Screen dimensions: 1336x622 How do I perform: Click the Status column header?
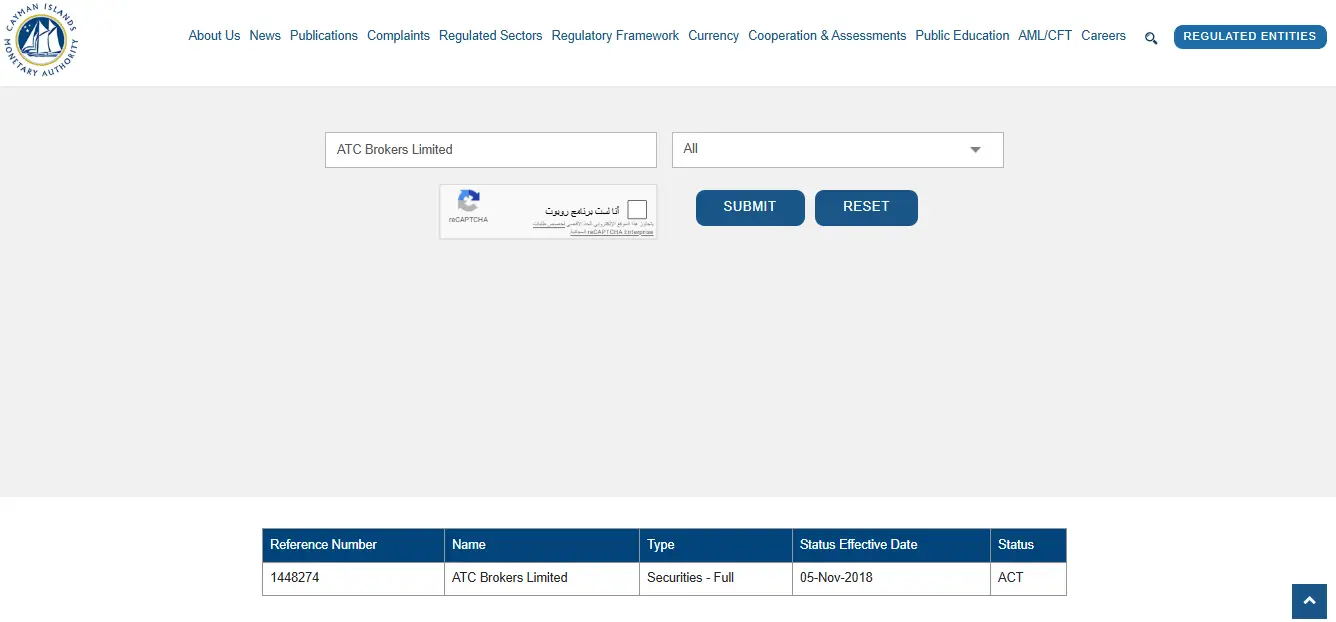click(1028, 545)
